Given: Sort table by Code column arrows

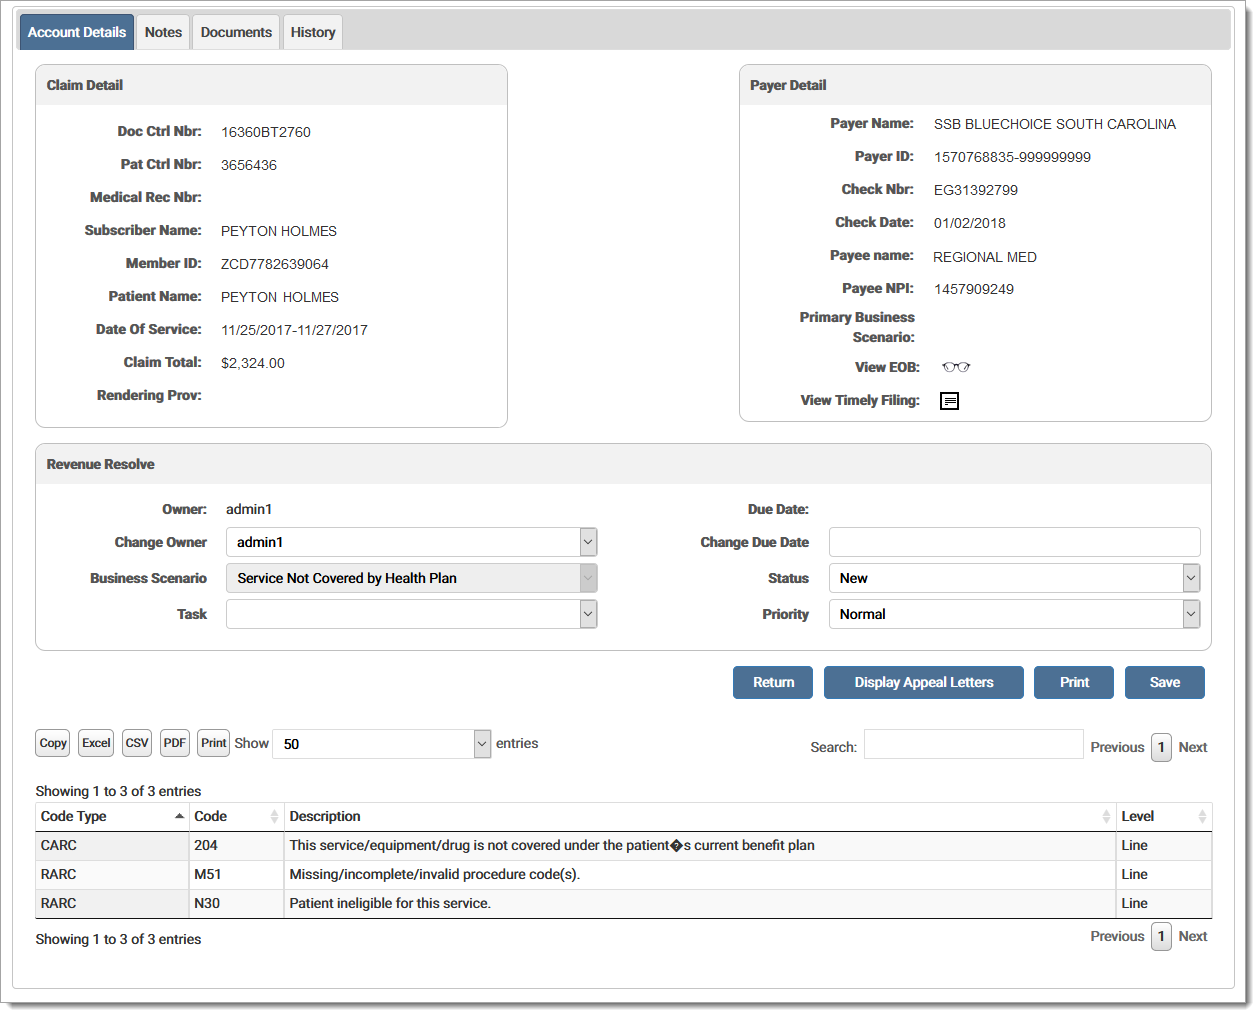Looking at the screenshot, I should 273,817.
